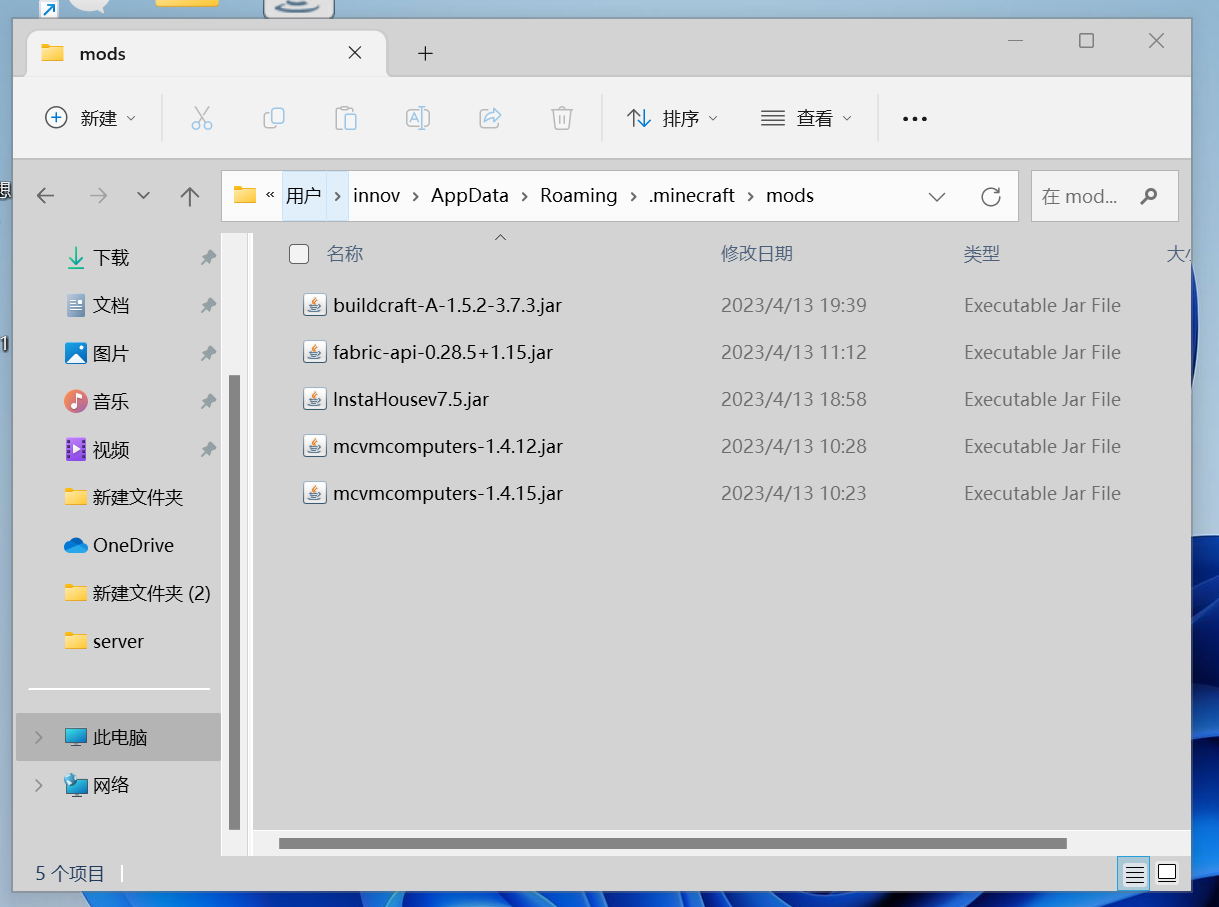Expand the 网络 tree node
Image resolution: width=1219 pixels, height=907 pixels.
point(39,786)
